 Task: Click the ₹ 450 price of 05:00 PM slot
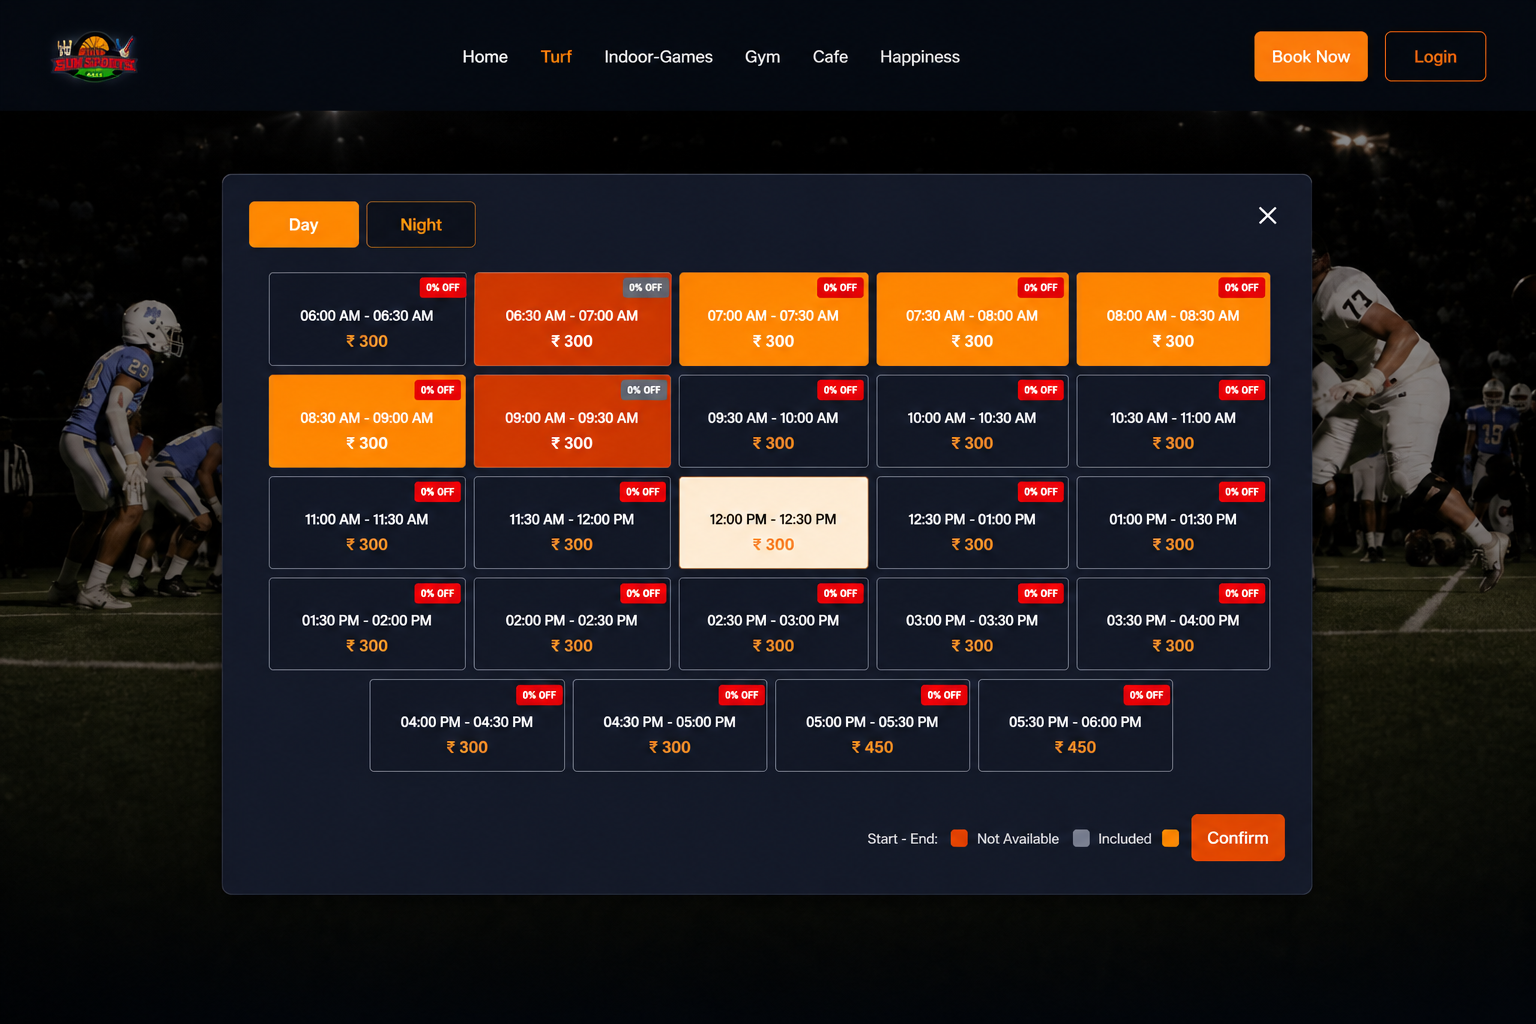pyautogui.click(x=872, y=747)
